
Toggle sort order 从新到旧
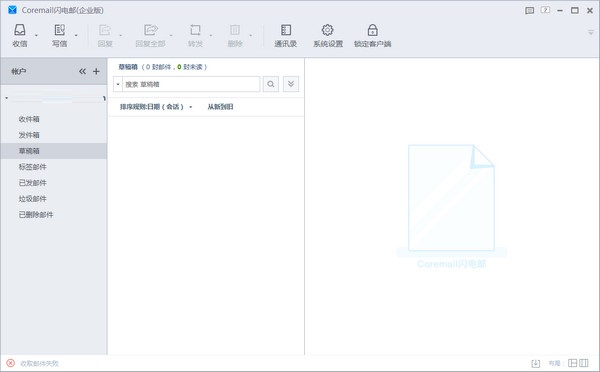point(220,107)
